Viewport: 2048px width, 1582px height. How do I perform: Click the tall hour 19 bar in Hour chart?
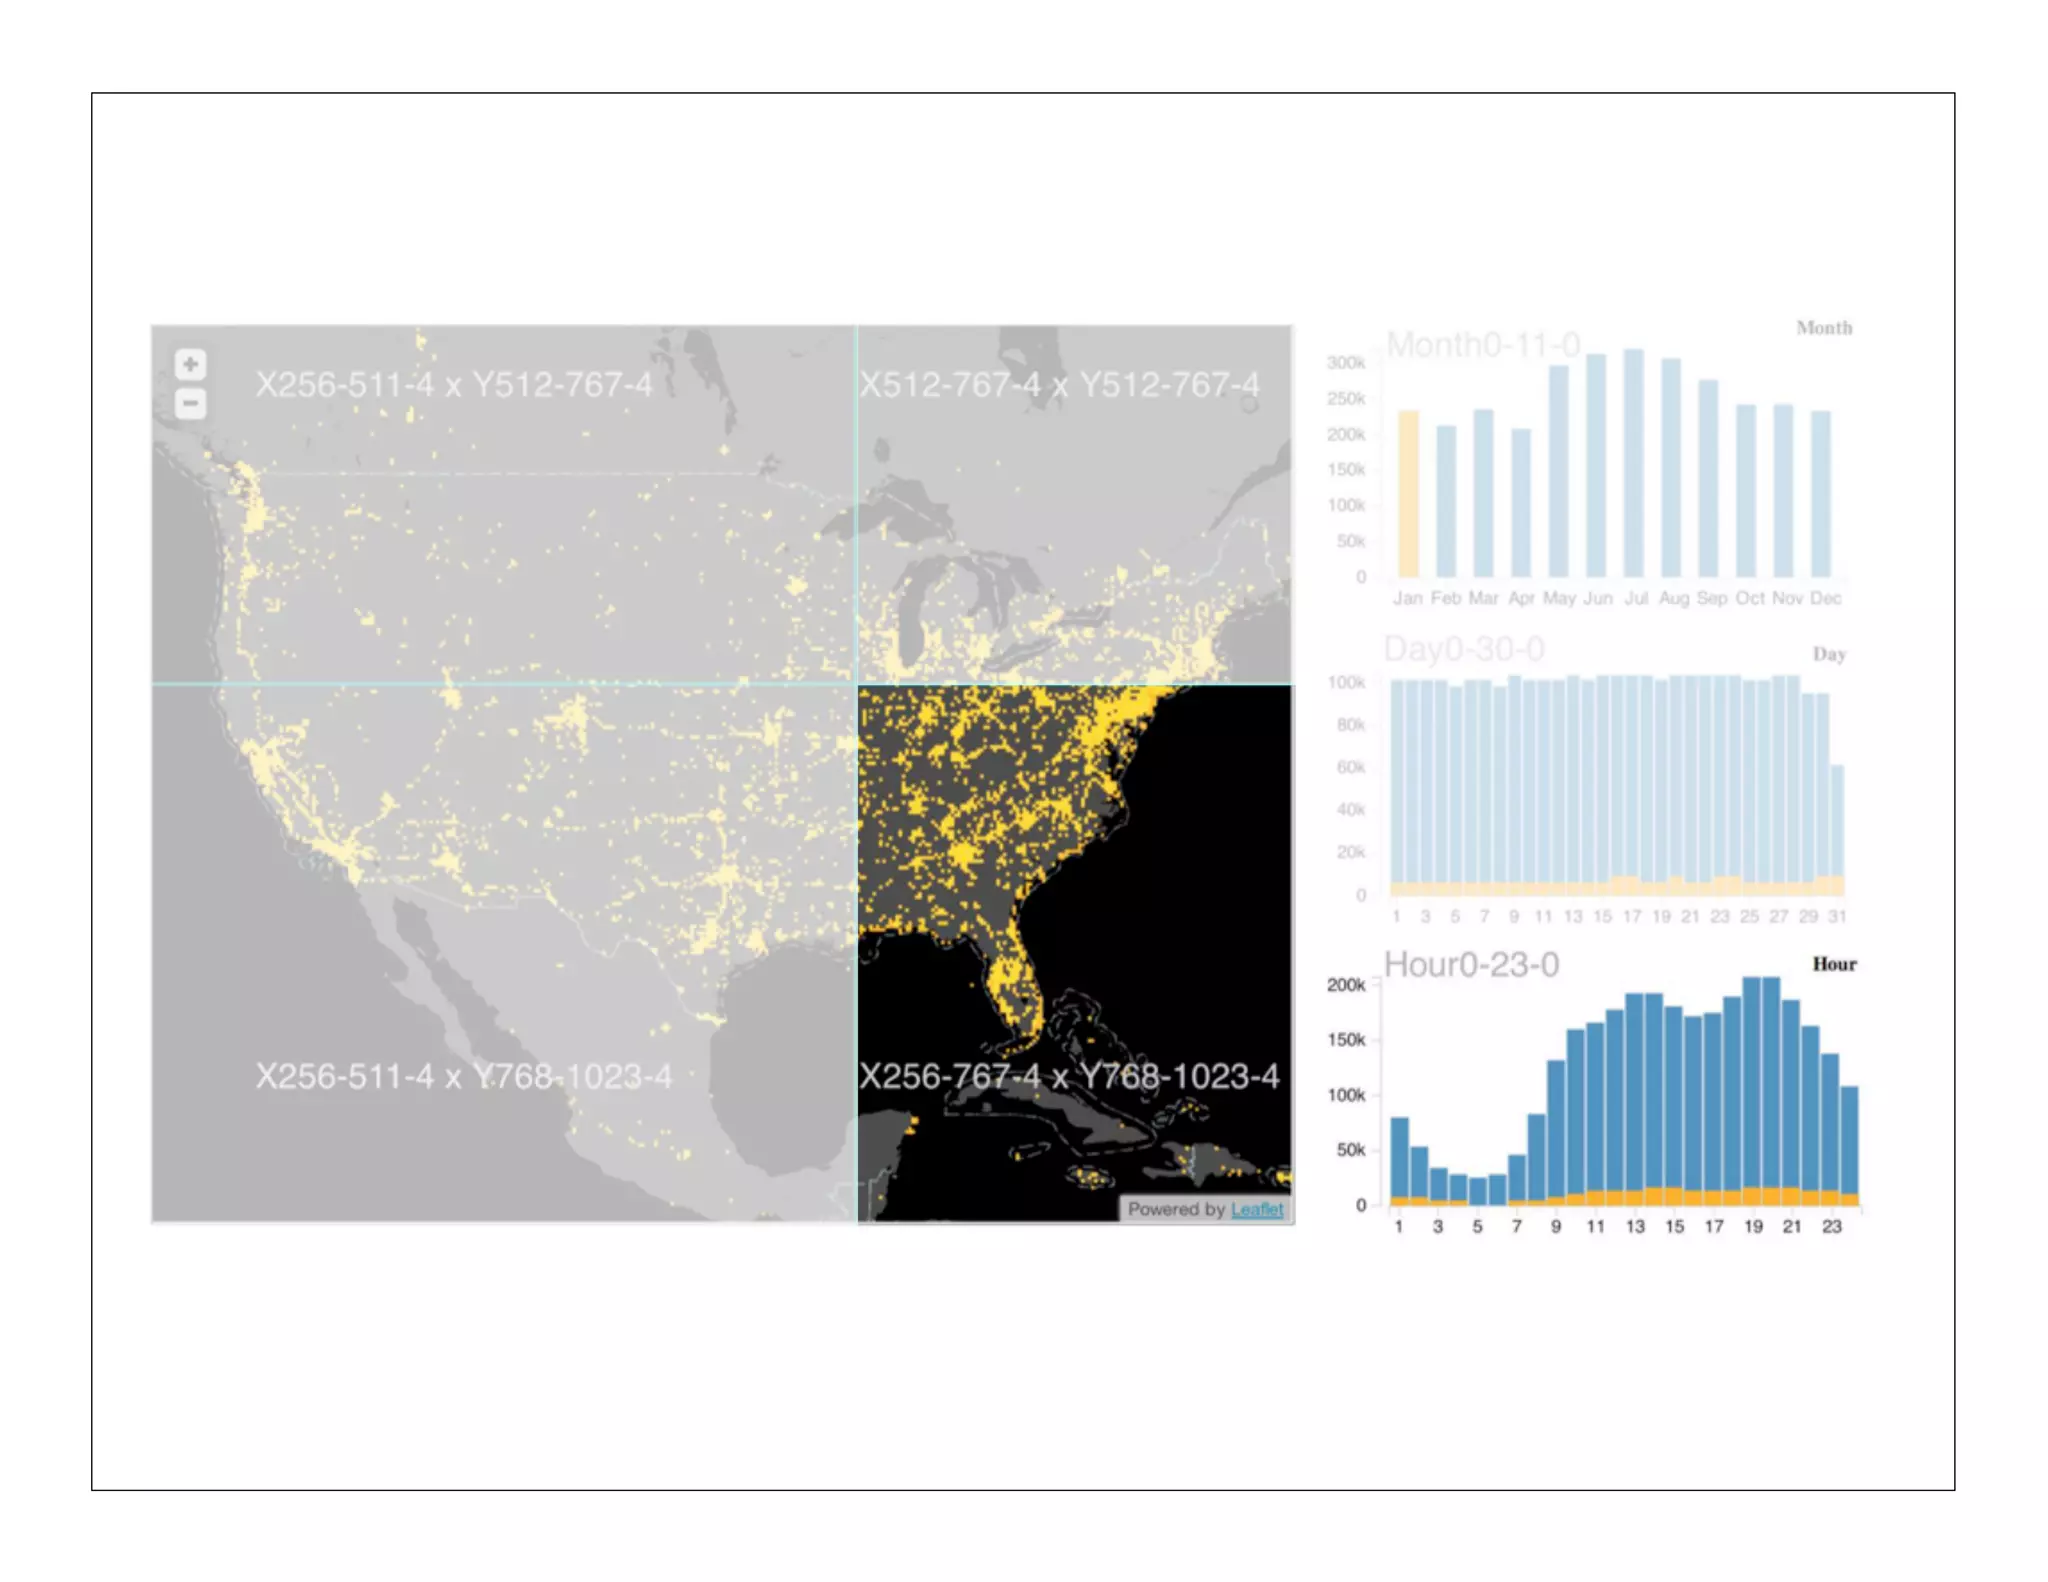click(1752, 1090)
